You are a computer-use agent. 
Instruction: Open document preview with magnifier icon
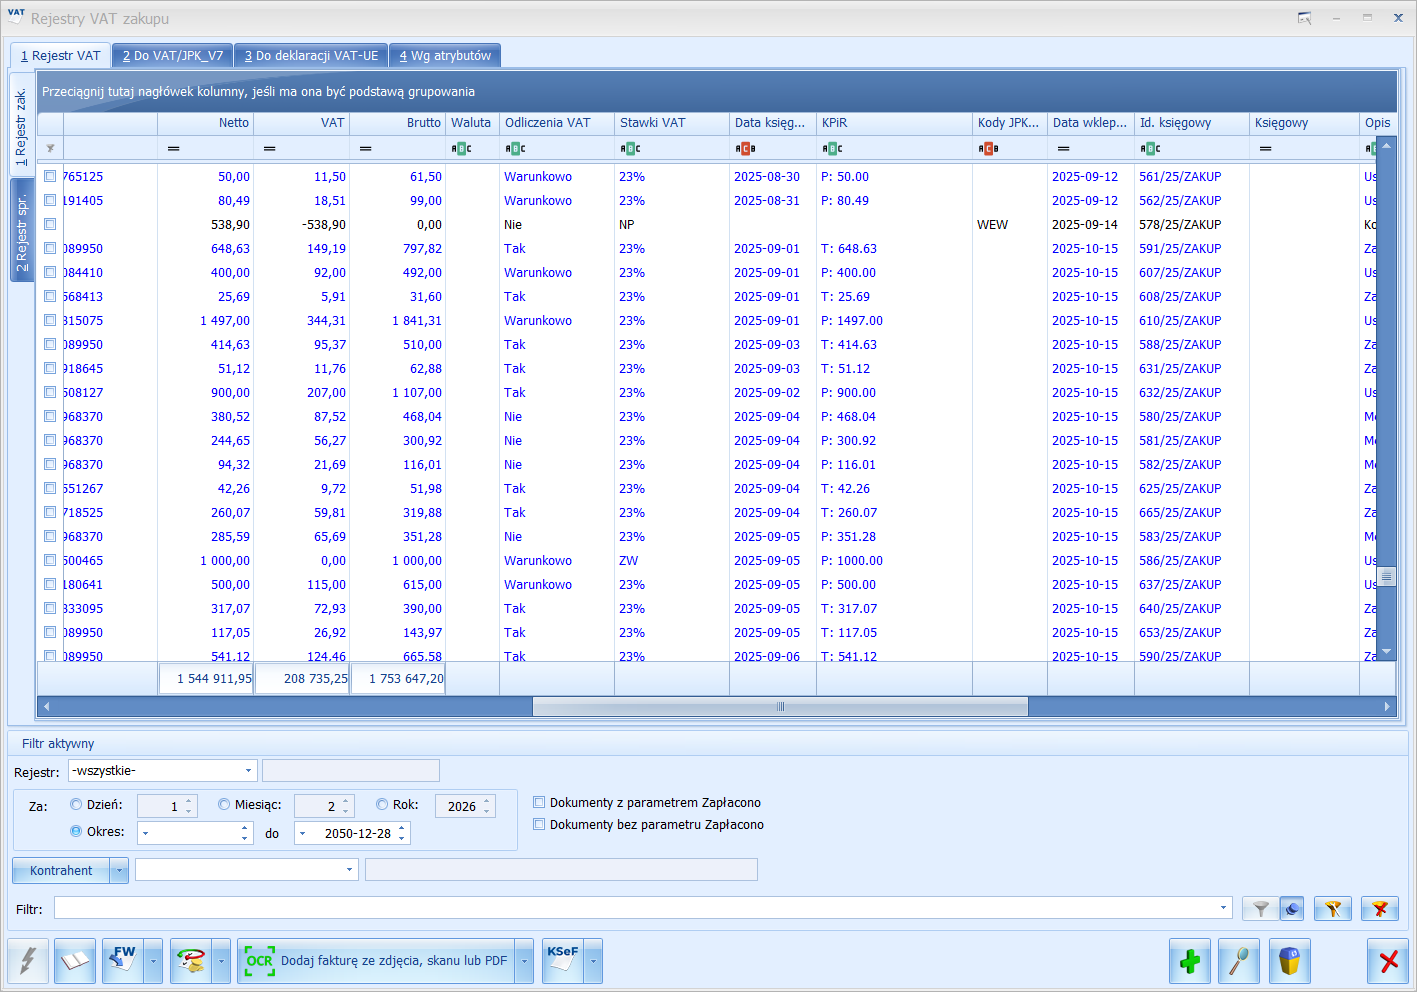[x=1239, y=961]
